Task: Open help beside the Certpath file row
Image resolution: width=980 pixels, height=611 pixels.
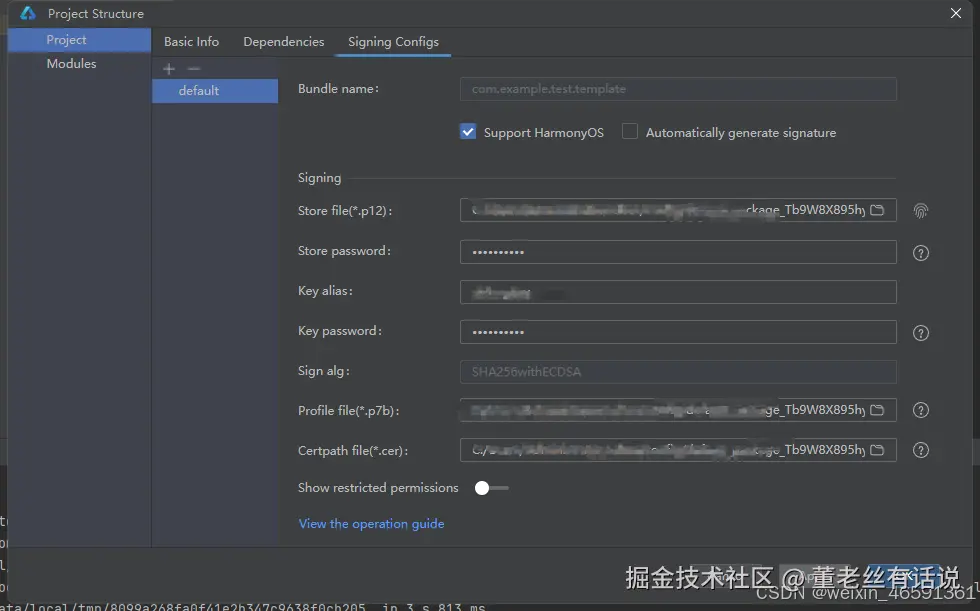Action: click(x=920, y=450)
